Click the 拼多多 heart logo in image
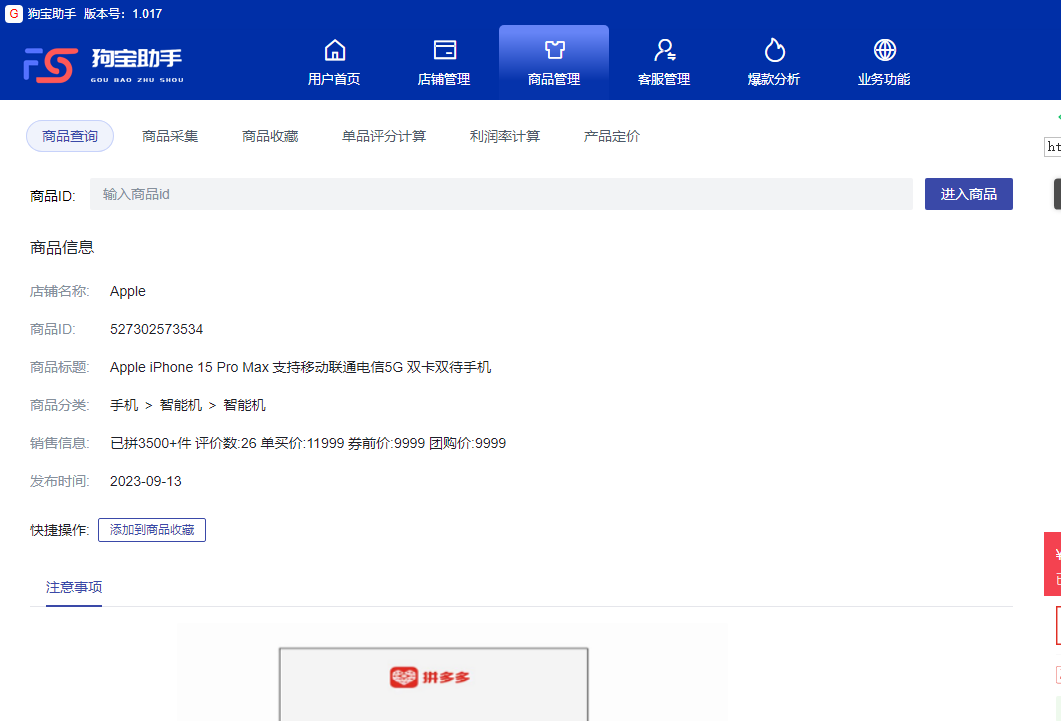The width and height of the screenshot is (1061, 721). pyautogui.click(x=404, y=676)
